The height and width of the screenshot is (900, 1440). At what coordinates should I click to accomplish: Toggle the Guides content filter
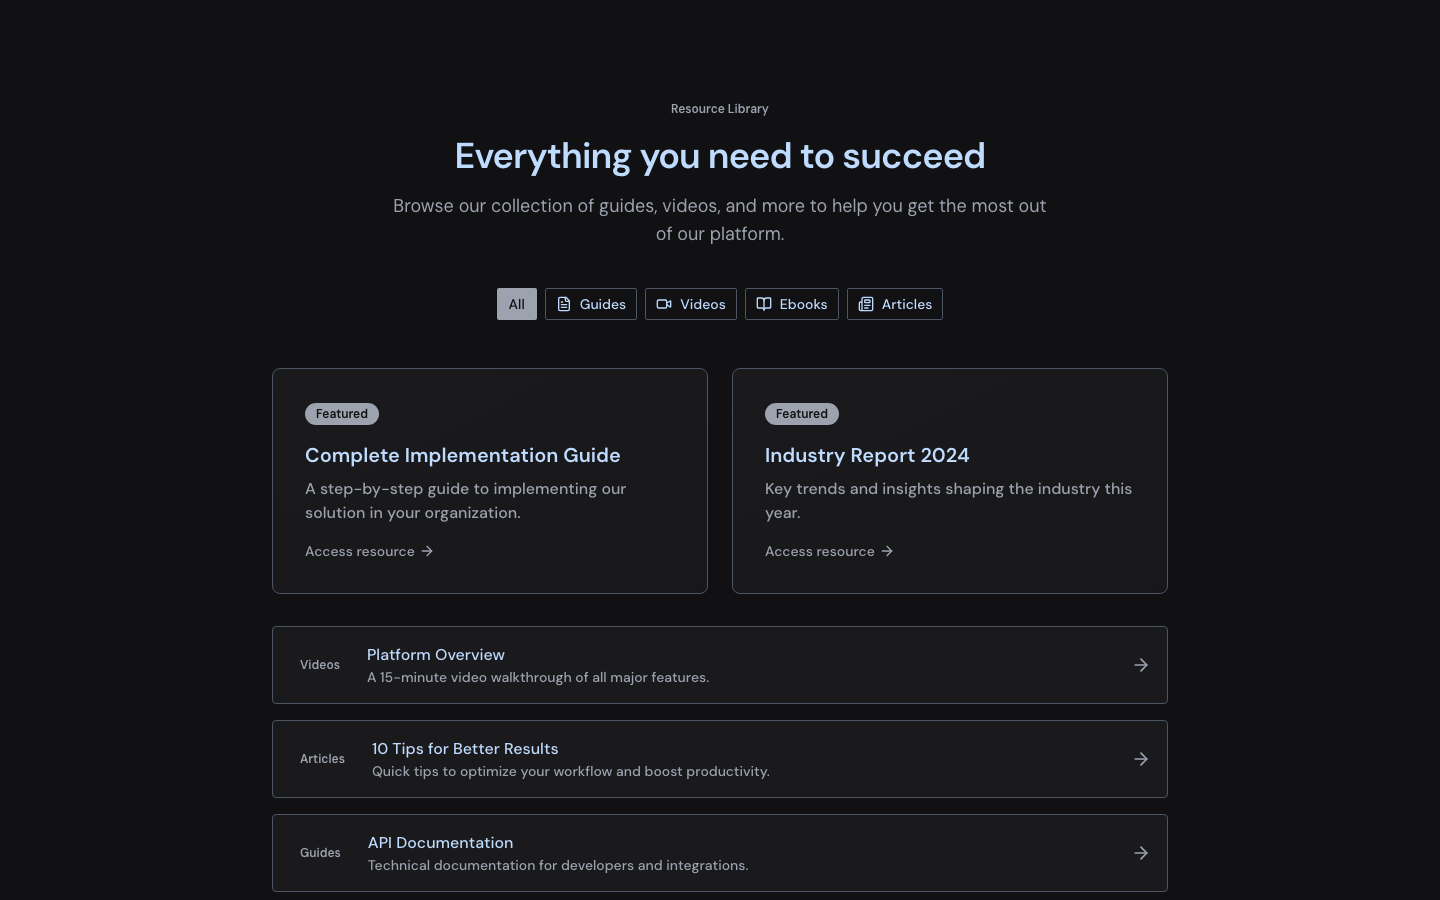coord(591,304)
